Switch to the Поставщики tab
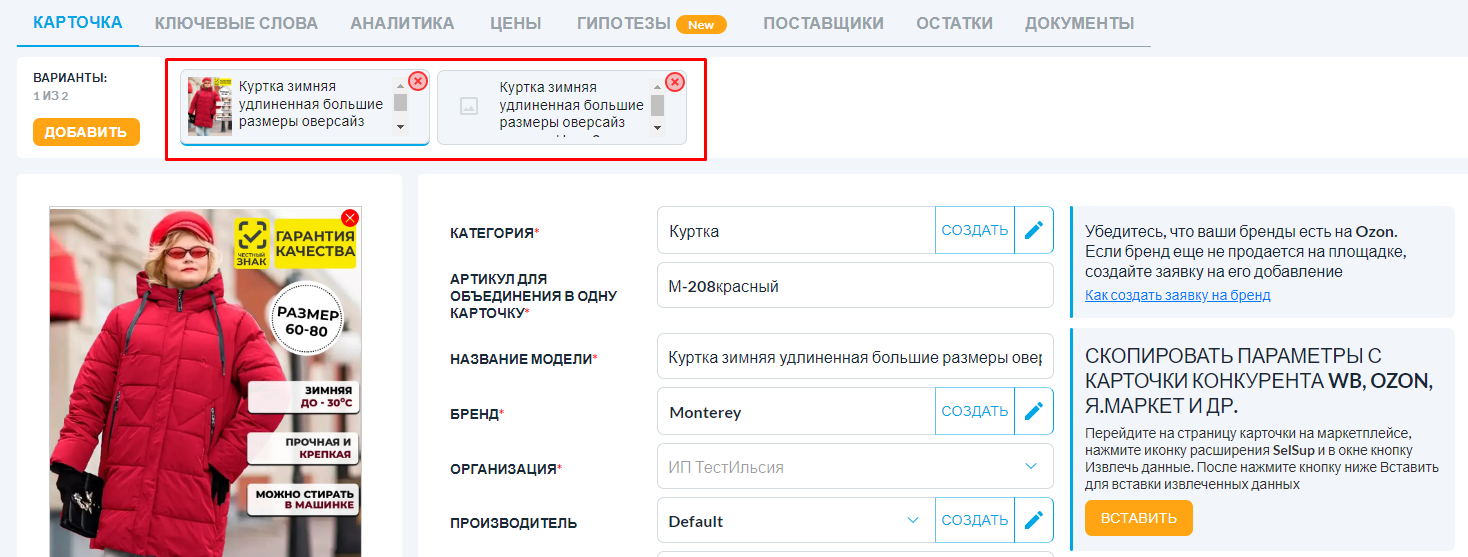This screenshot has width=1468, height=557. [x=823, y=23]
